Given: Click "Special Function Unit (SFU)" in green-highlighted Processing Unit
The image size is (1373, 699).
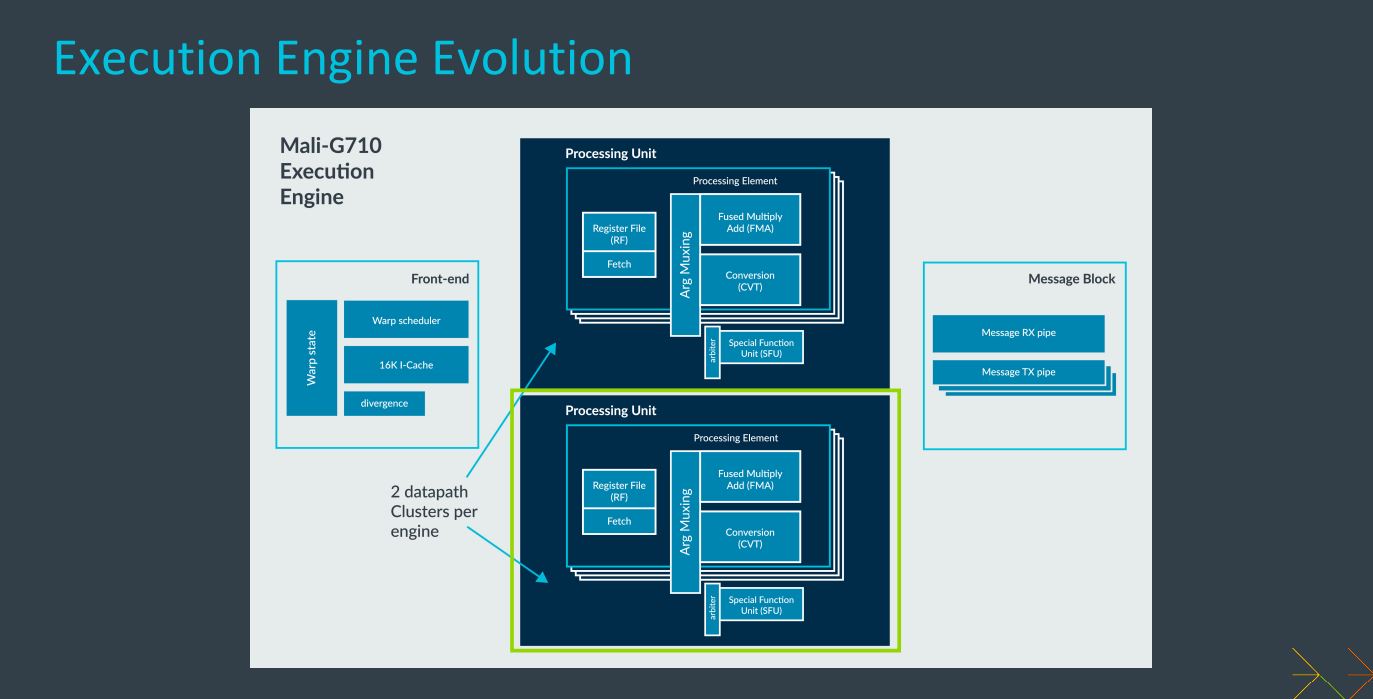Looking at the screenshot, I should coord(762,605).
